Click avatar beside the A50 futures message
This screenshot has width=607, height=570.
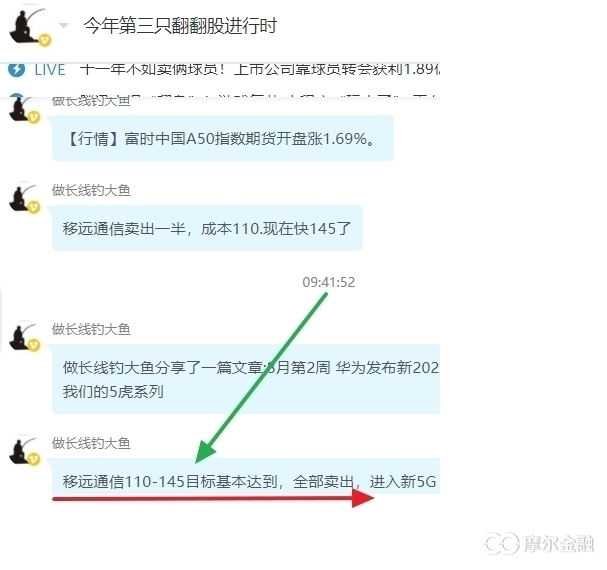pyautogui.click(x=24, y=108)
